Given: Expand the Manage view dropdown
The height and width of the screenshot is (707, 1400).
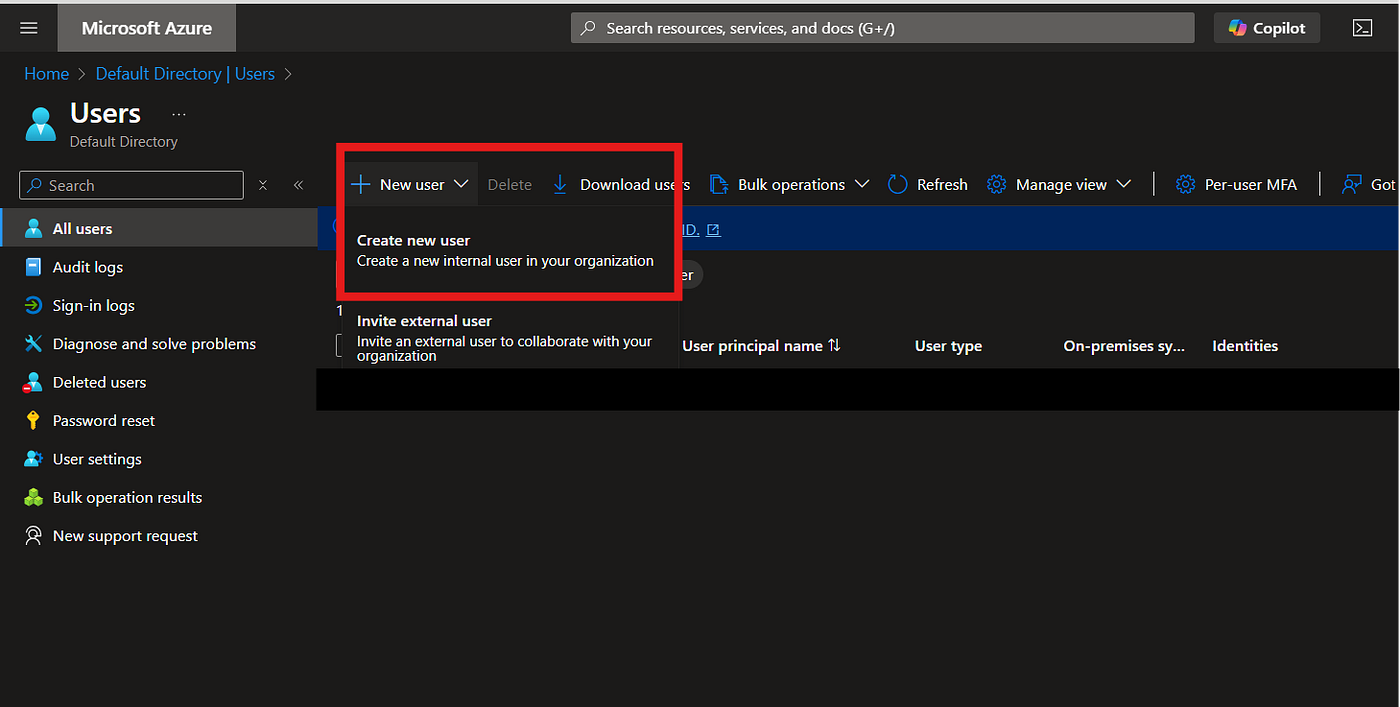Looking at the screenshot, I should click(x=1059, y=184).
